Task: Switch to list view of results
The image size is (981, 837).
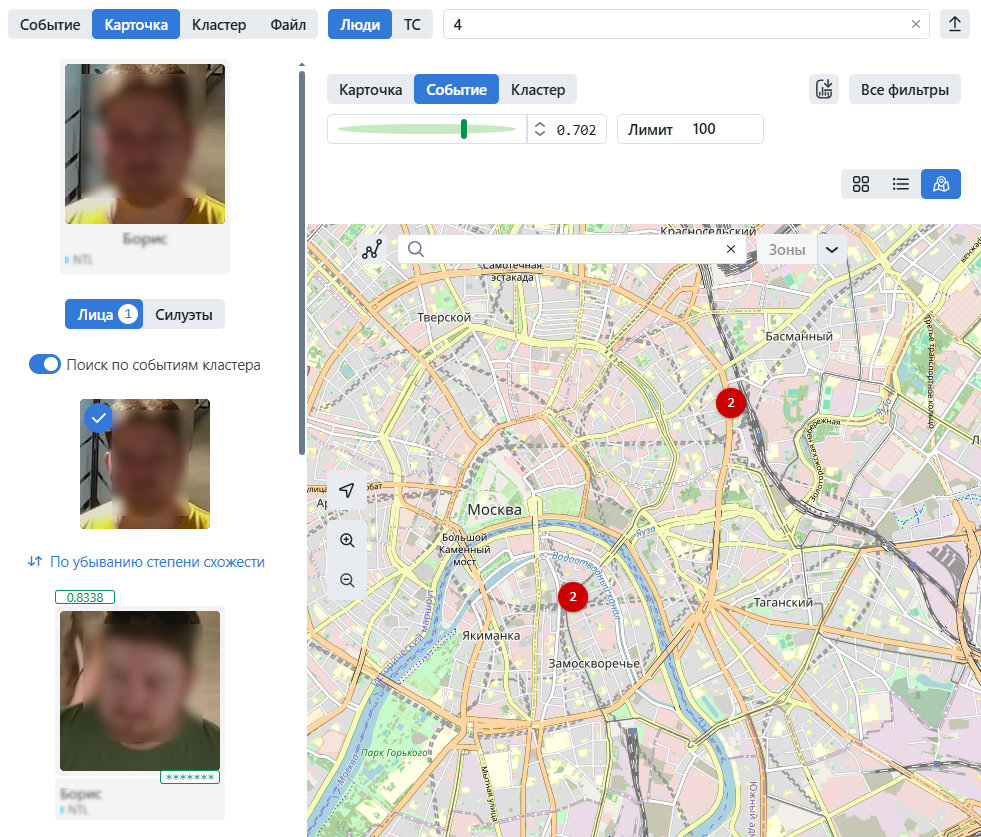Action: tap(900, 184)
